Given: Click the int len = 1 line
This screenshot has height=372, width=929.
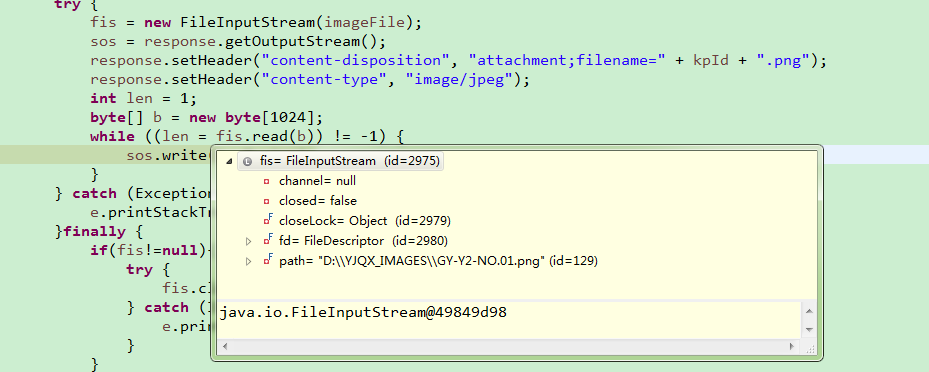Looking at the screenshot, I should point(143,98).
